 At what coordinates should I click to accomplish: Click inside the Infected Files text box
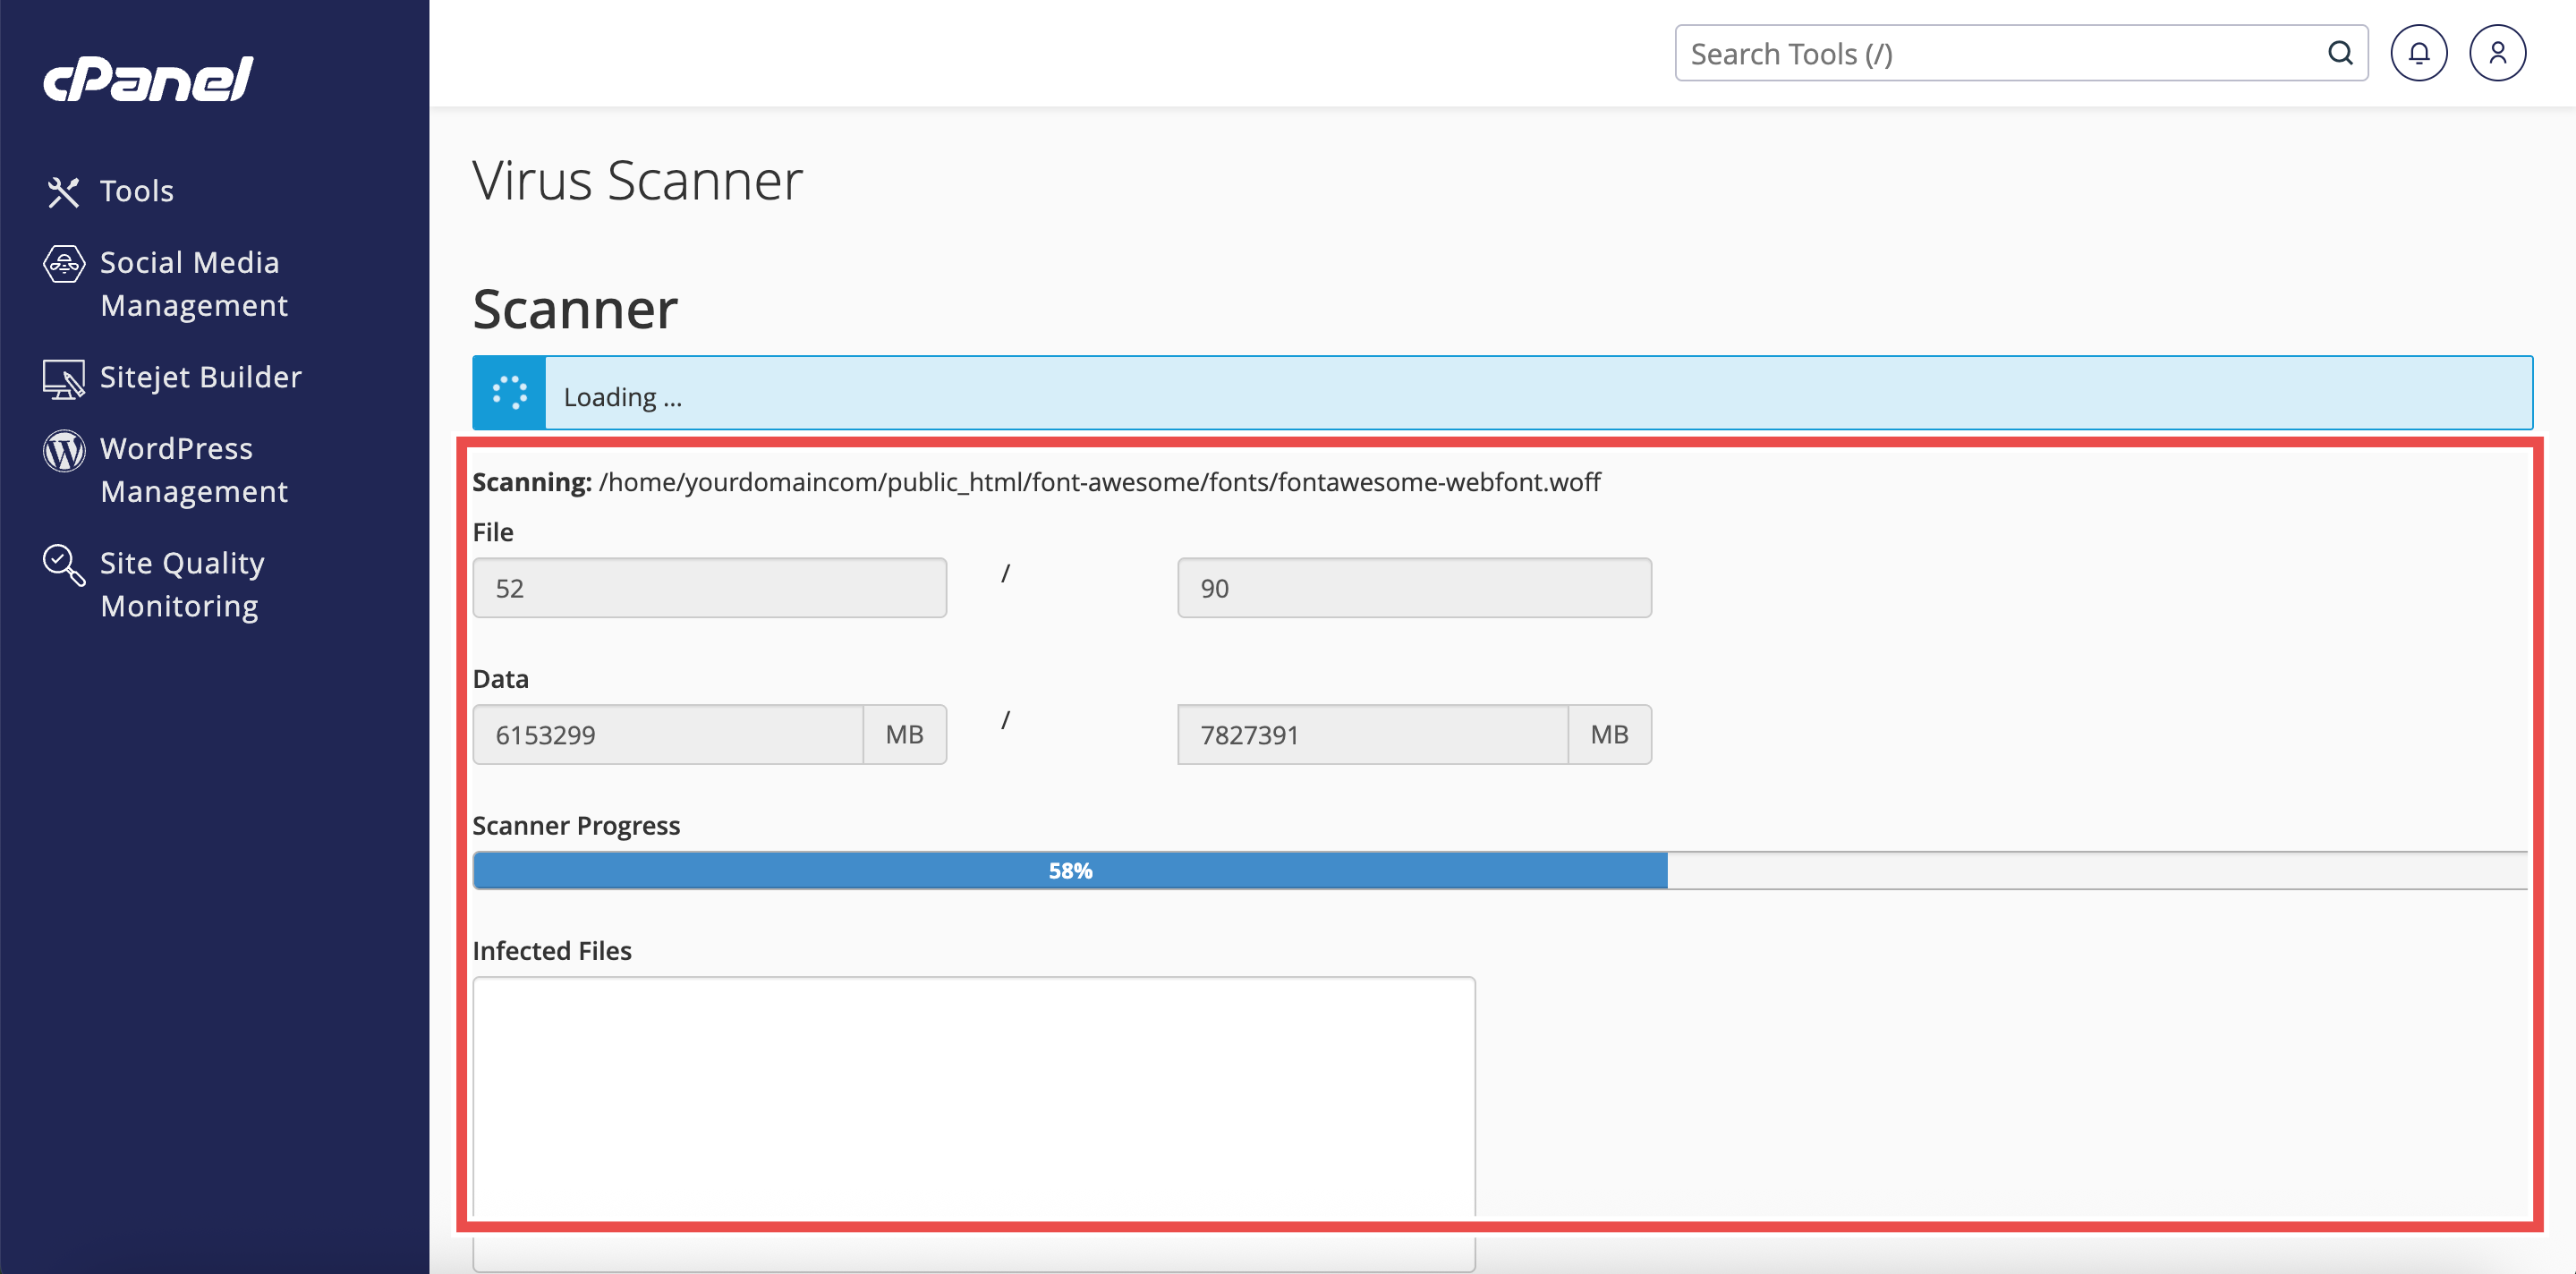point(973,1095)
